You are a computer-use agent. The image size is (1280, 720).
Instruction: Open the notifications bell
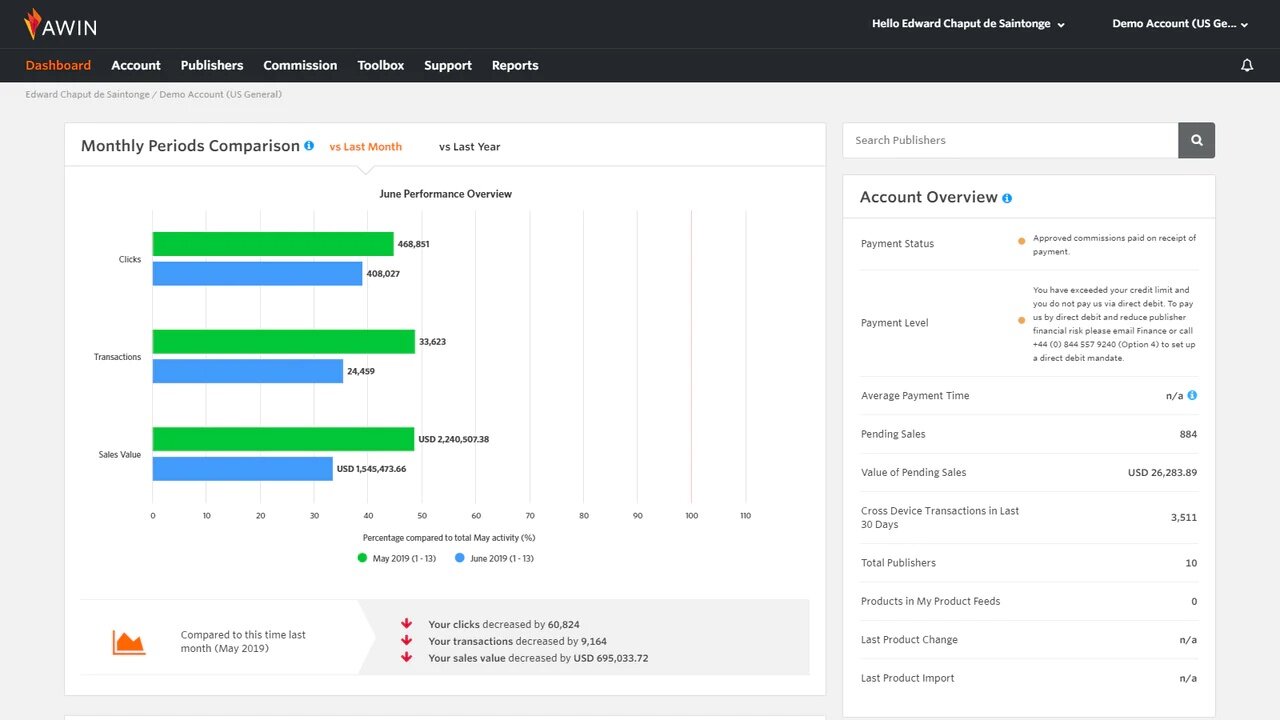pos(1247,65)
